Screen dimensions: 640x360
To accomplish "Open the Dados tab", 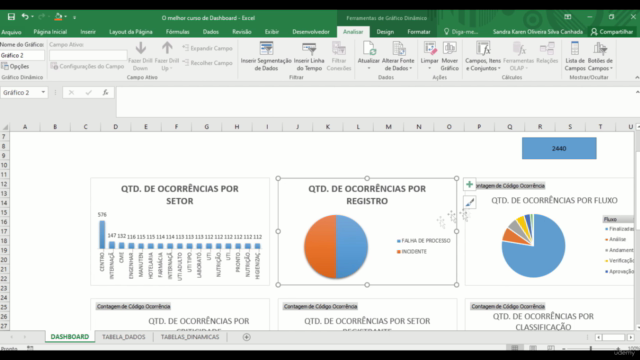I will click(x=211, y=32).
